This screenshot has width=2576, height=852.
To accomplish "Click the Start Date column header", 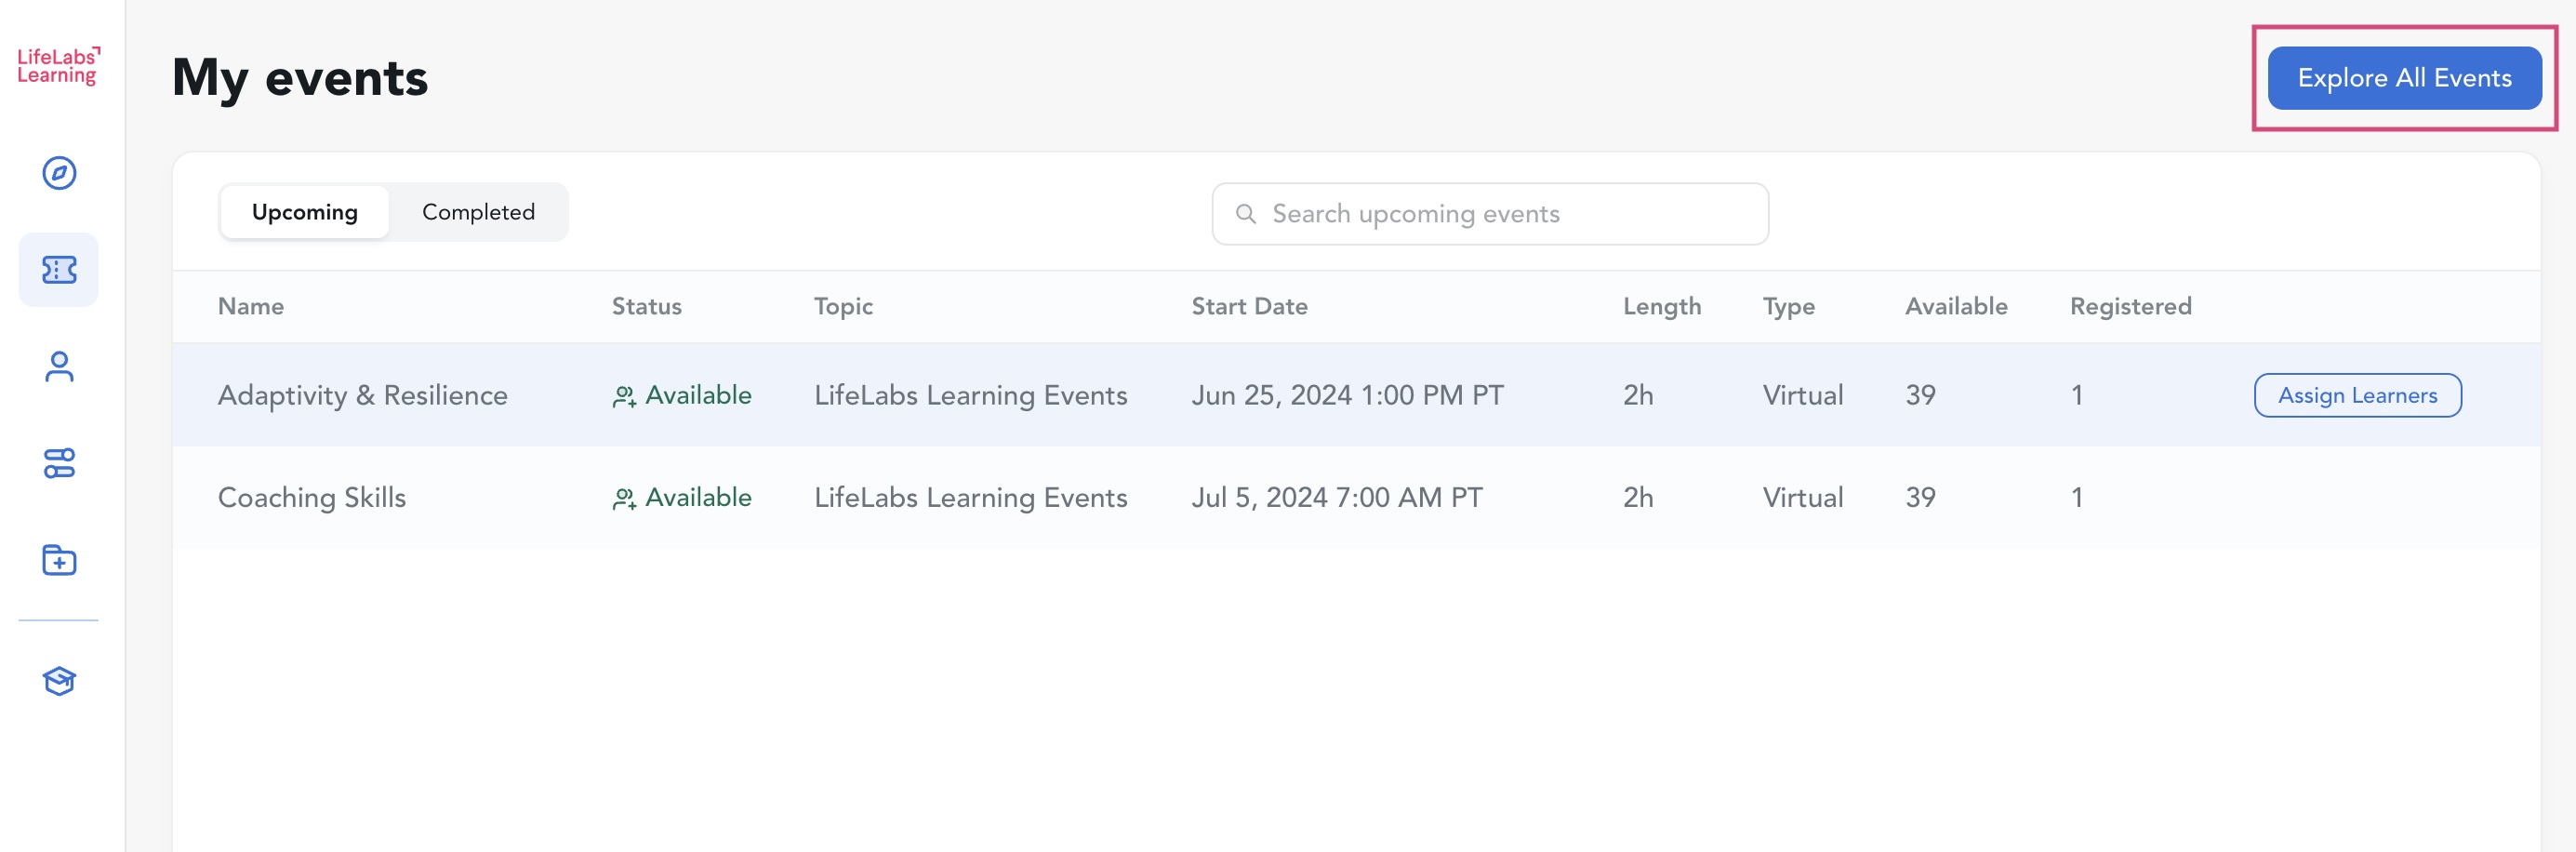I will 1249,307.
